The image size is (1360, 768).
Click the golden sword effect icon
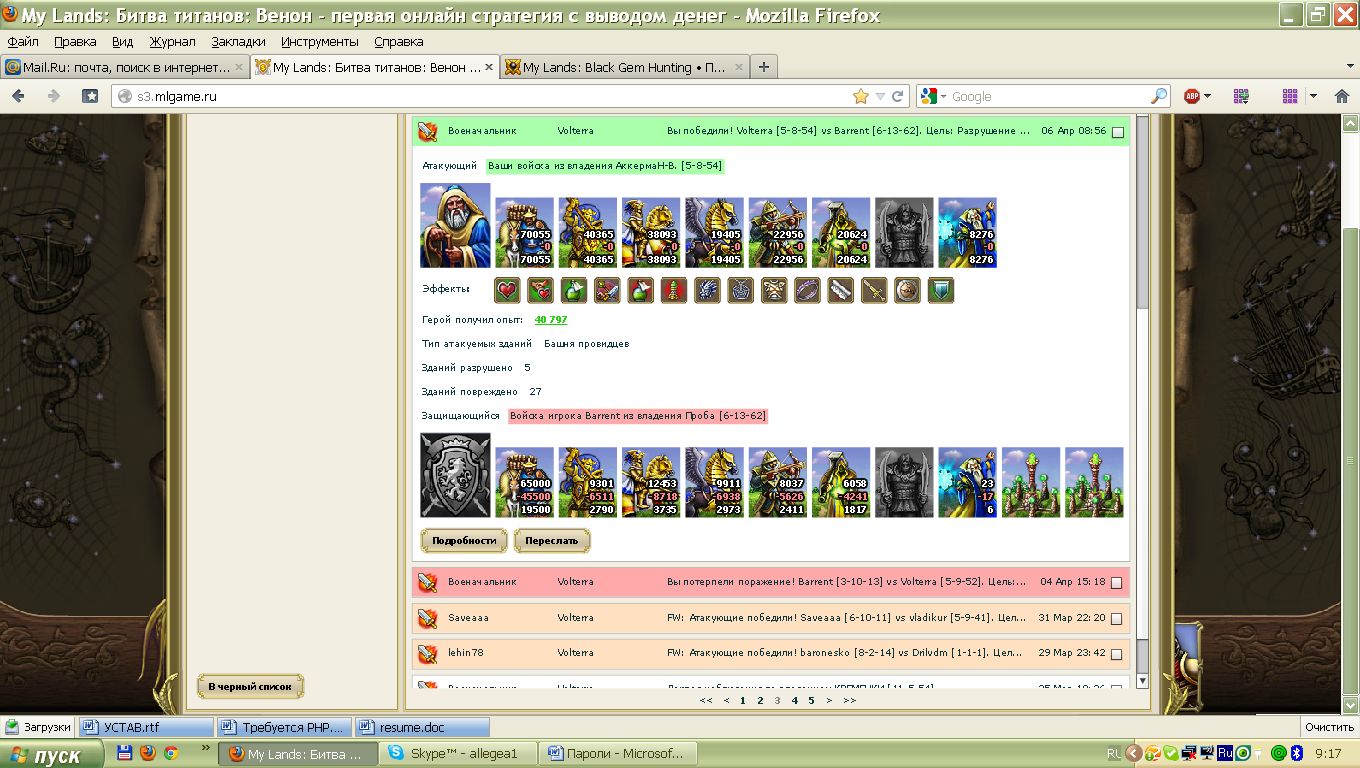coord(874,291)
